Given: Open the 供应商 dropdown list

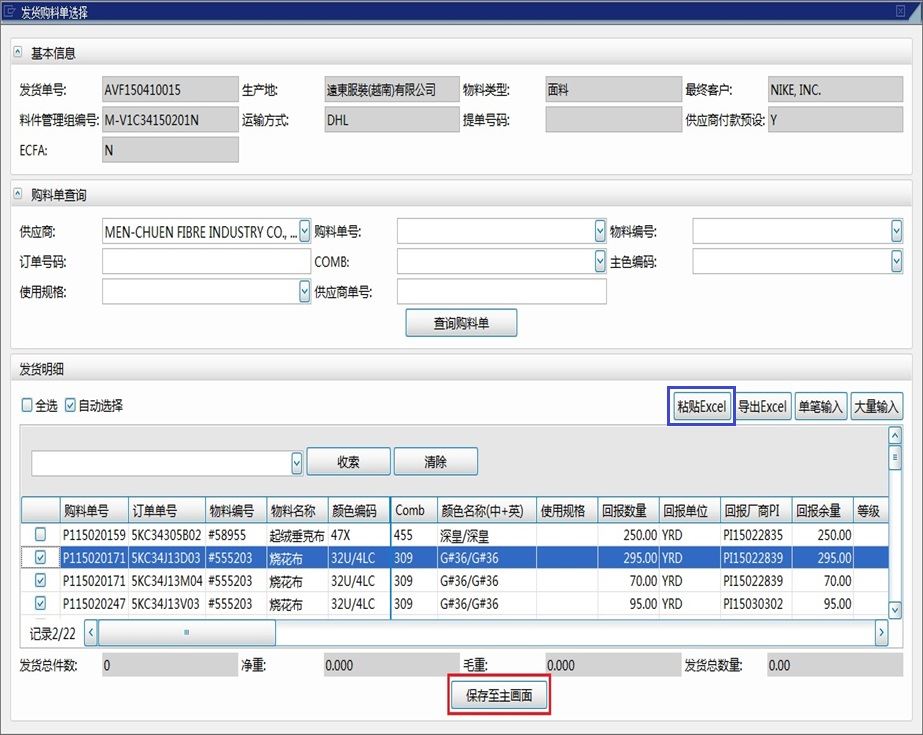Looking at the screenshot, I should pyautogui.click(x=305, y=232).
